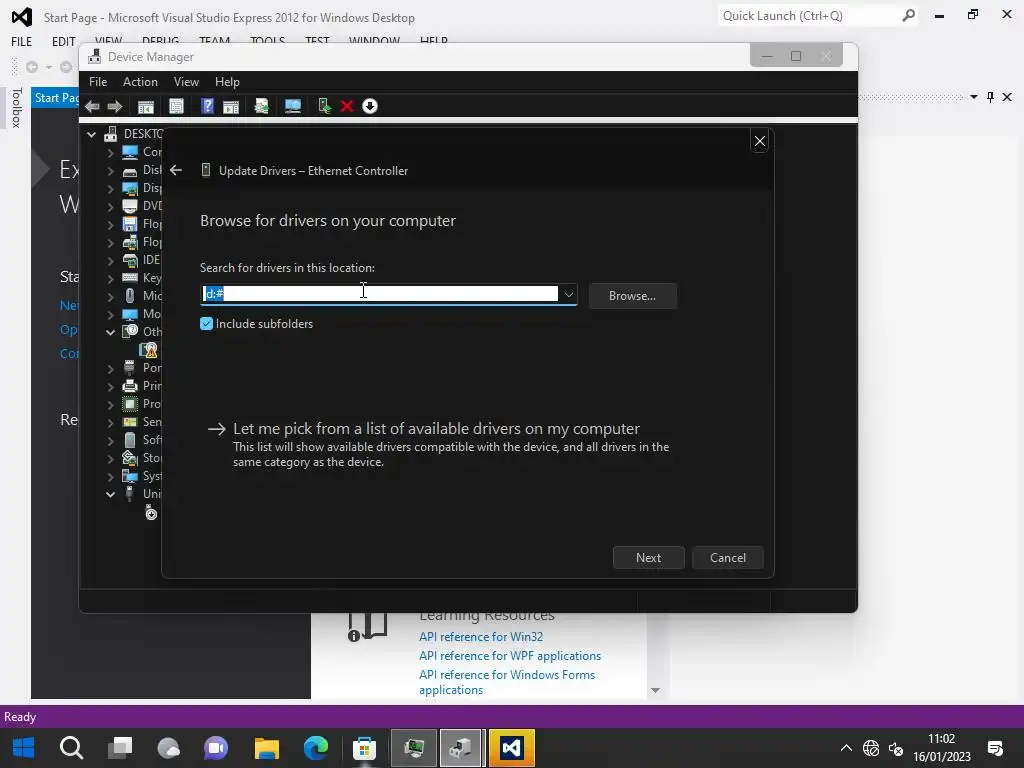Open notification center icon in taskbar
The width and height of the screenshot is (1024, 768).
[x=995, y=748]
